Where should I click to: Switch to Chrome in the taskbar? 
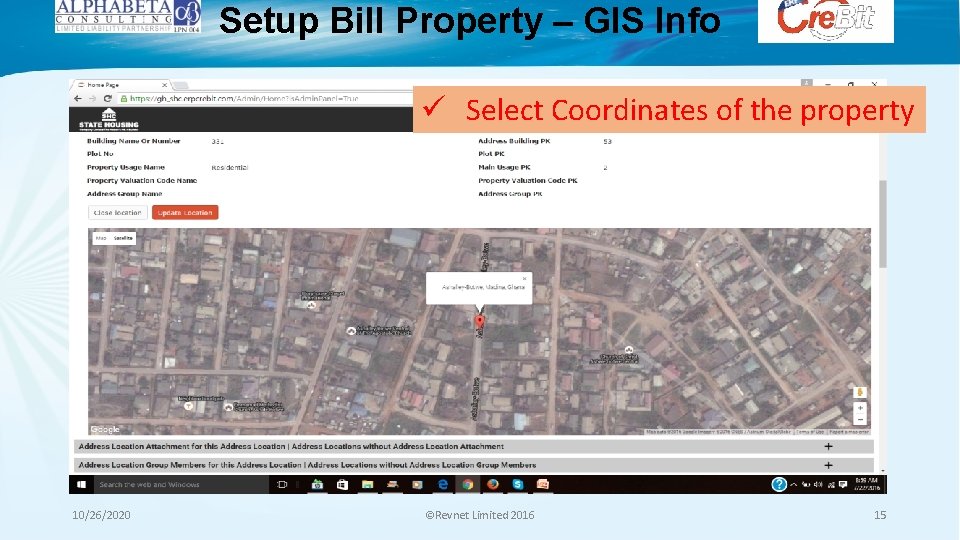point(468,484)
